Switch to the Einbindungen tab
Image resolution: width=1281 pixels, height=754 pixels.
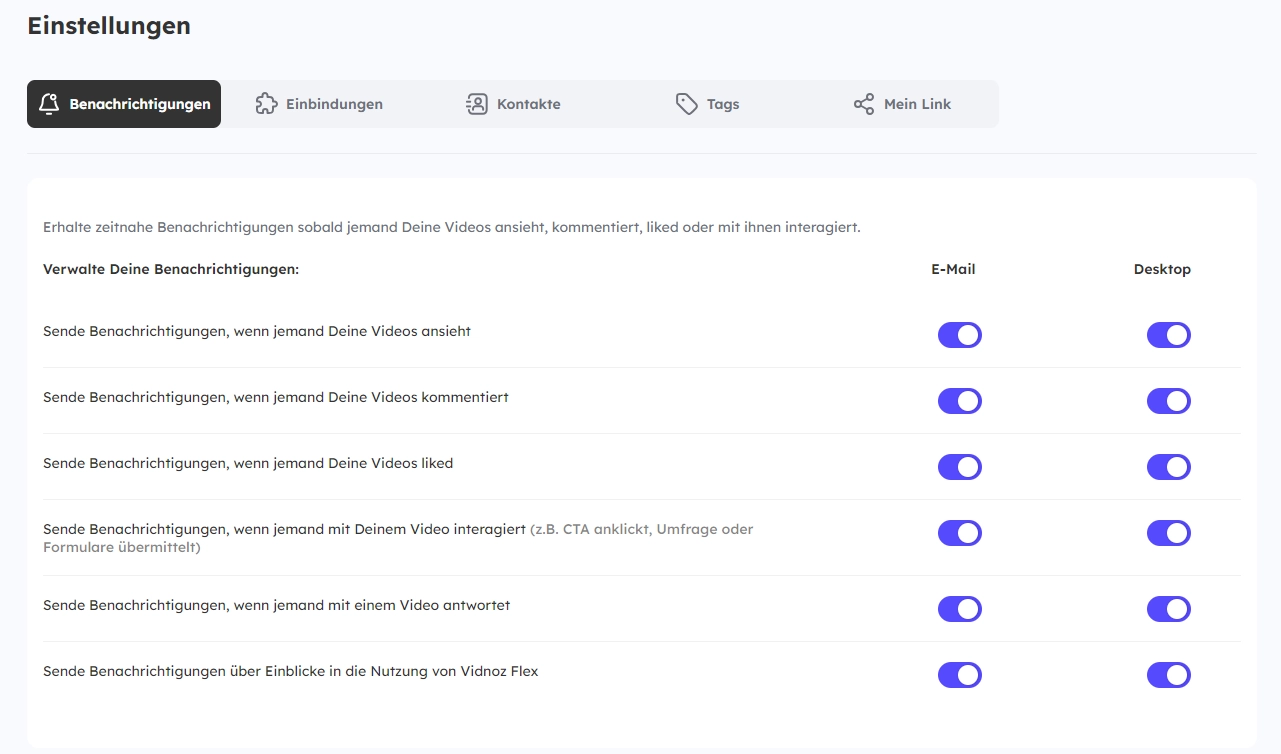[x=319, y=104]
